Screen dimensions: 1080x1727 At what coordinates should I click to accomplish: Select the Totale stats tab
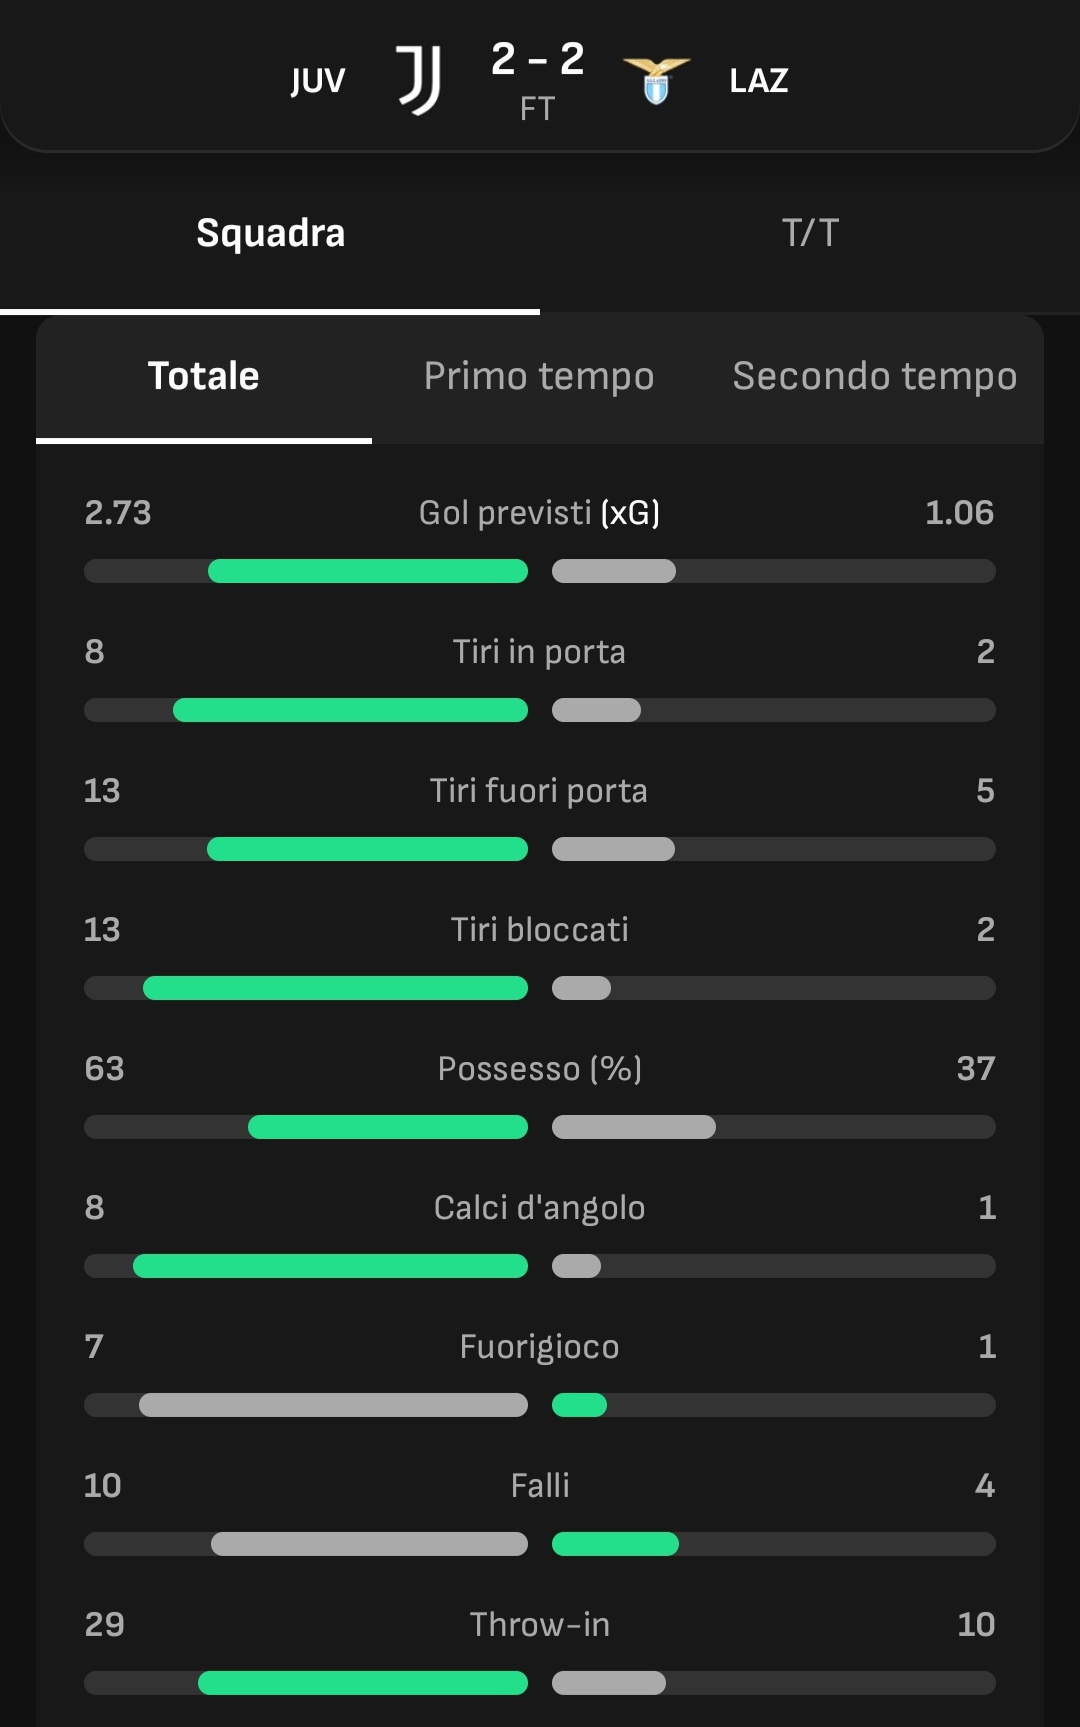[204, 377]
